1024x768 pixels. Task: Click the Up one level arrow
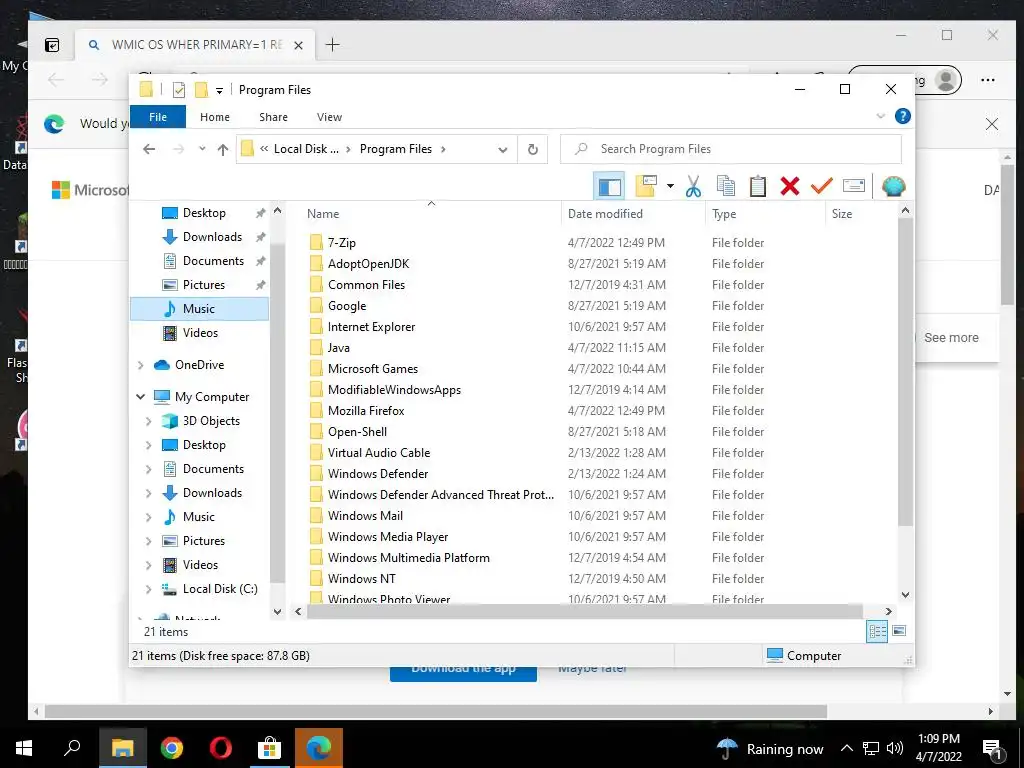[x=223, y=150]
